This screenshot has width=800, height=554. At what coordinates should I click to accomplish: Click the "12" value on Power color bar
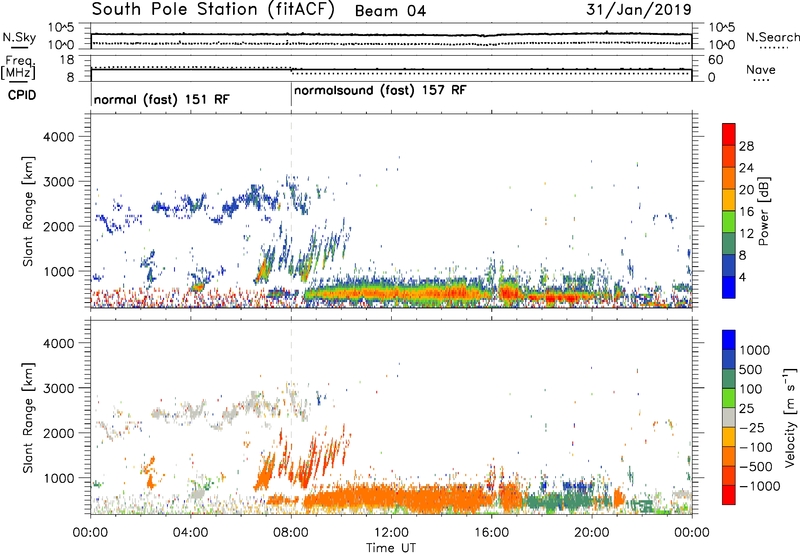click(746, 233)
